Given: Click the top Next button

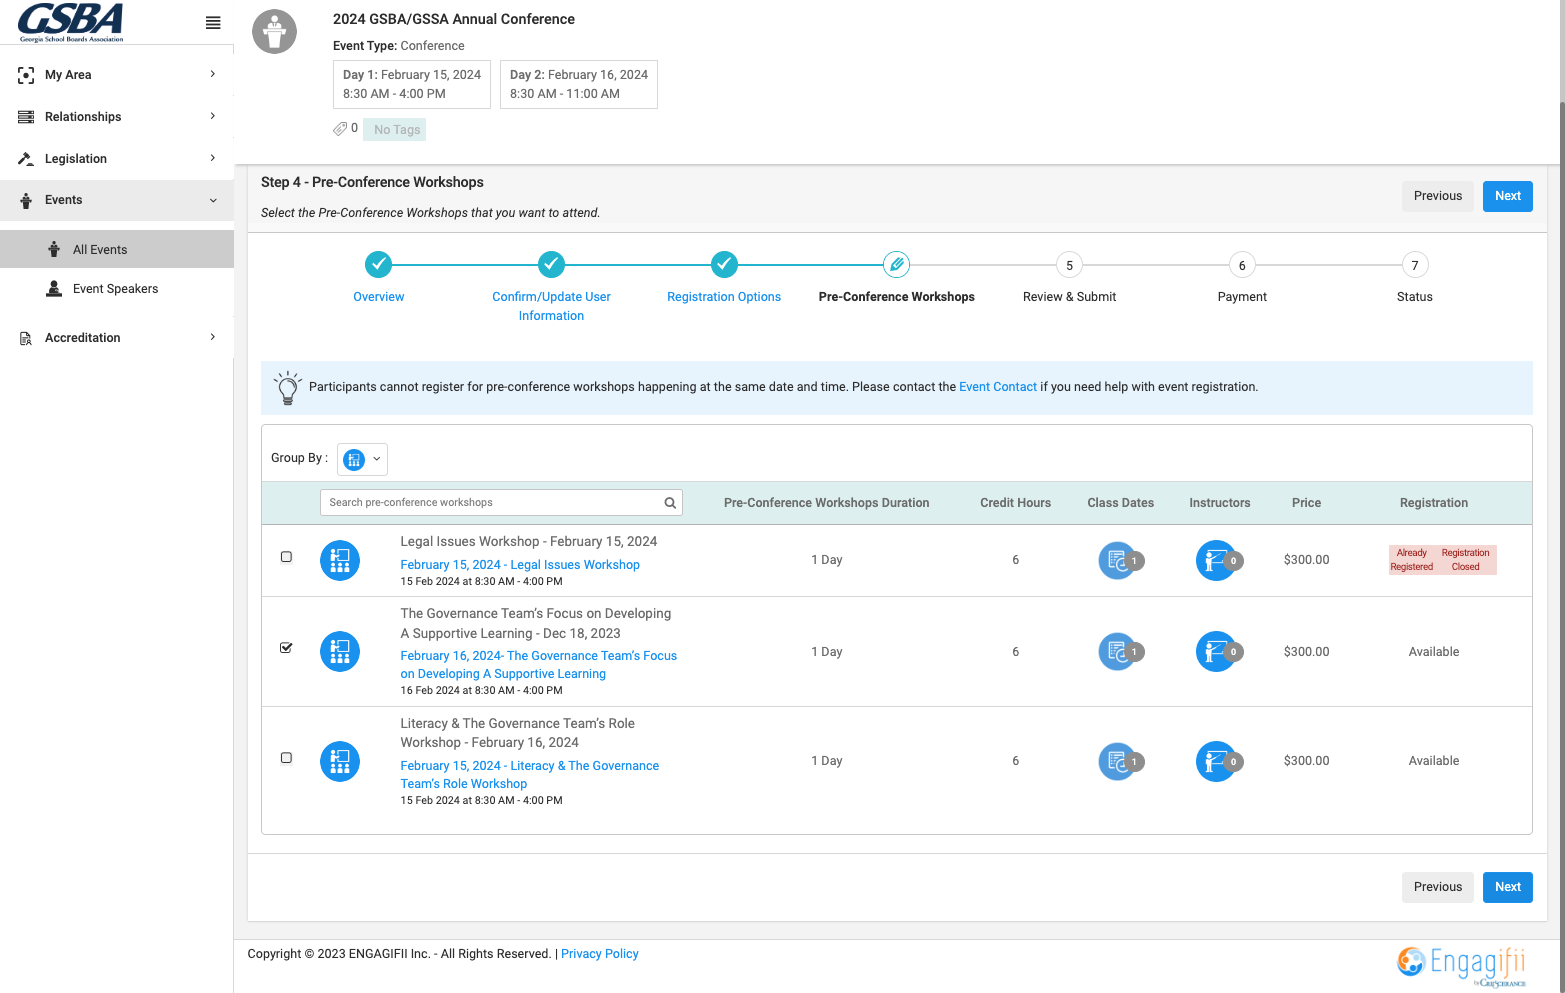Looking at the screenshot, I should point(1507,196).
